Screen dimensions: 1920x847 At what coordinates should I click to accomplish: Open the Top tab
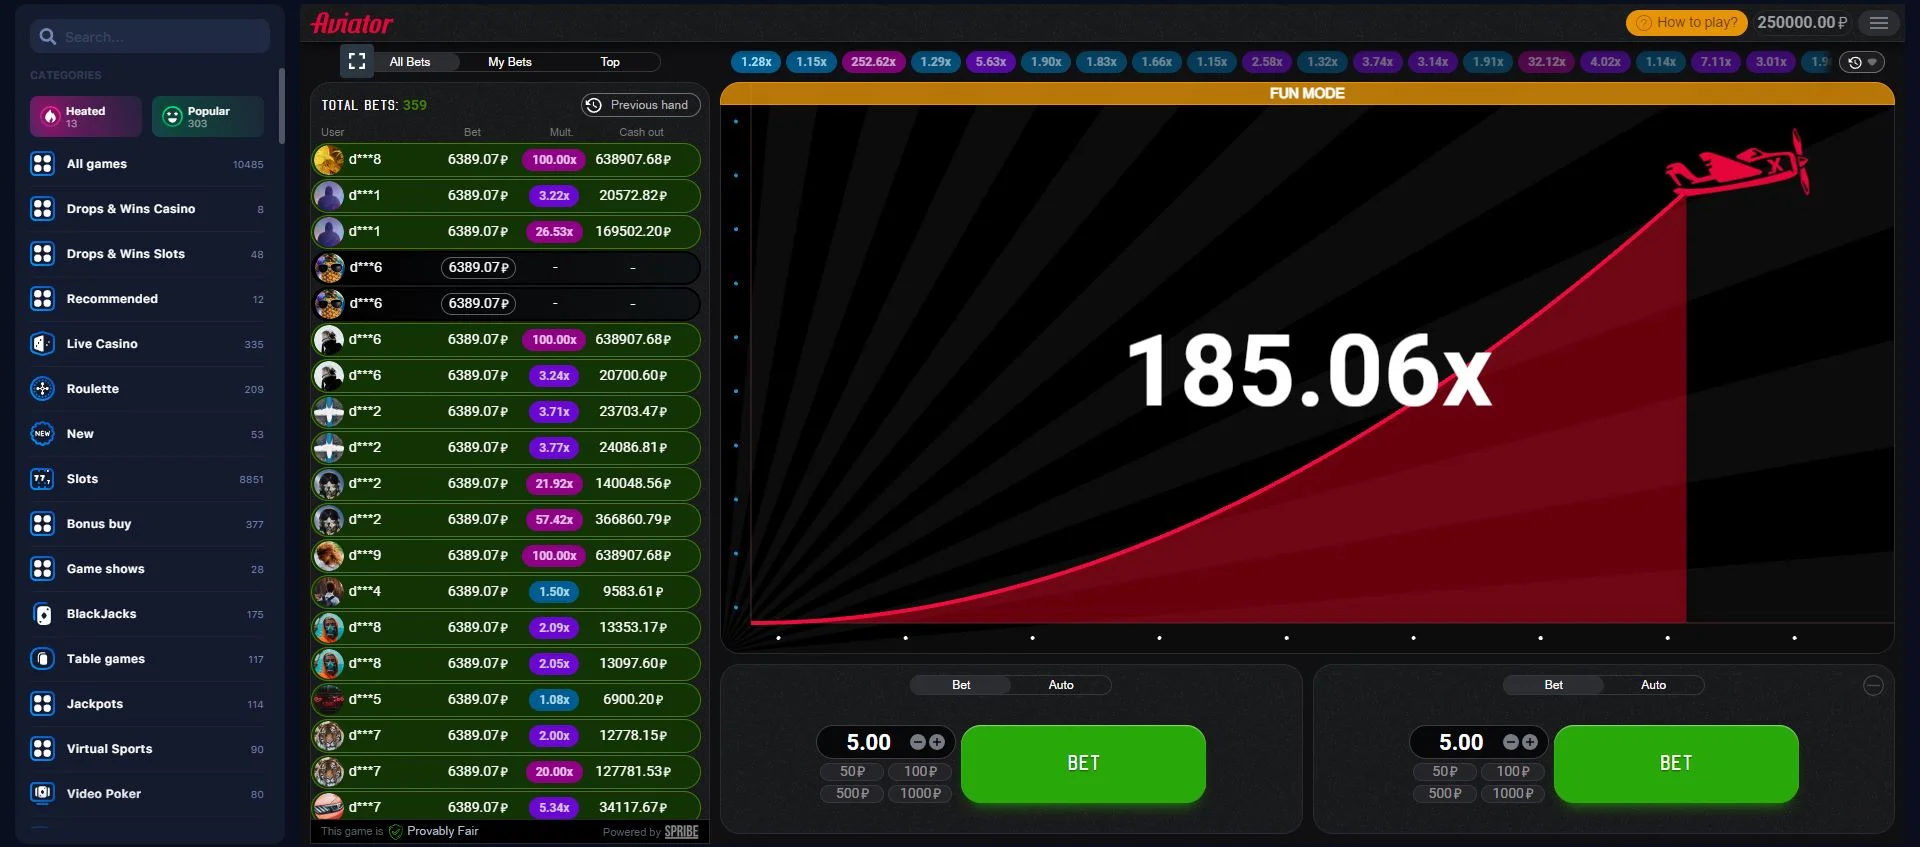tap(609, 62)
